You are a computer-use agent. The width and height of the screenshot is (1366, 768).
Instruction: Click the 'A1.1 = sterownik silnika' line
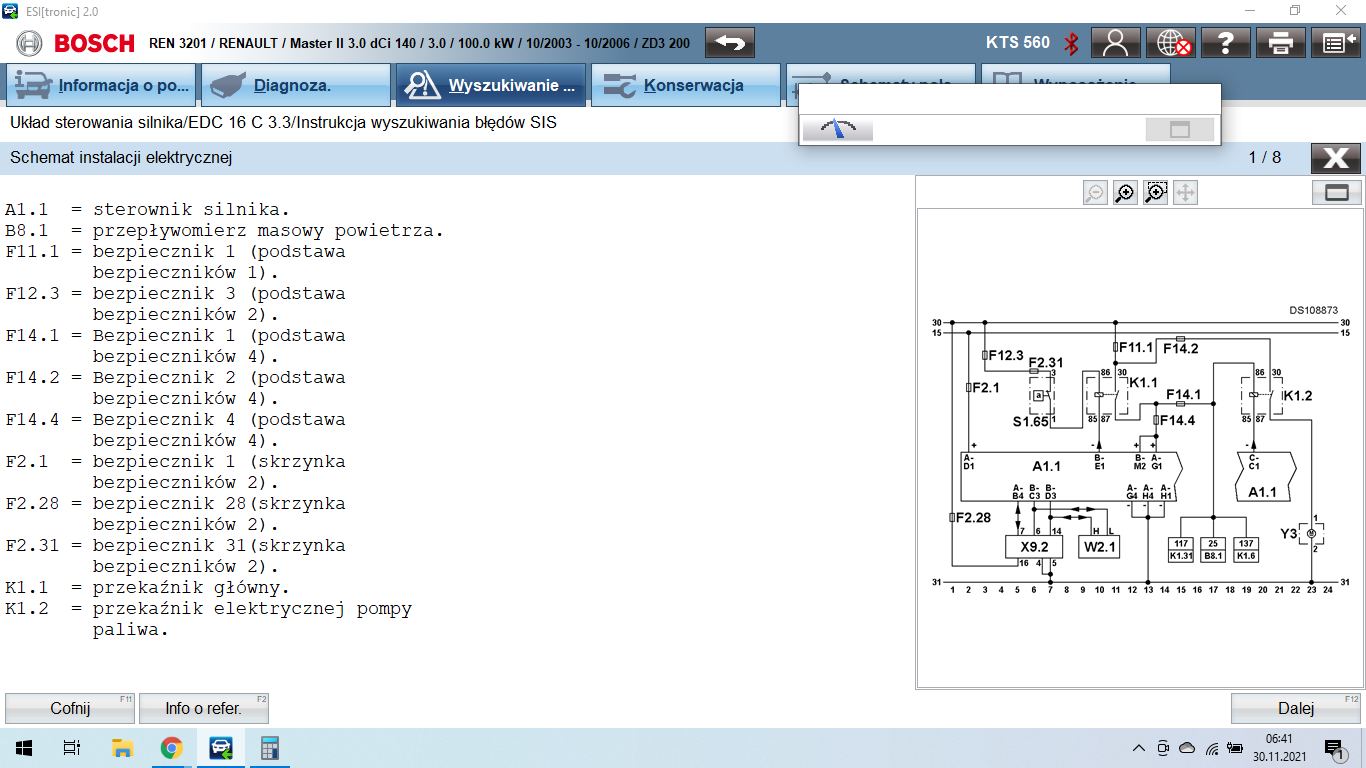(147, 210)
